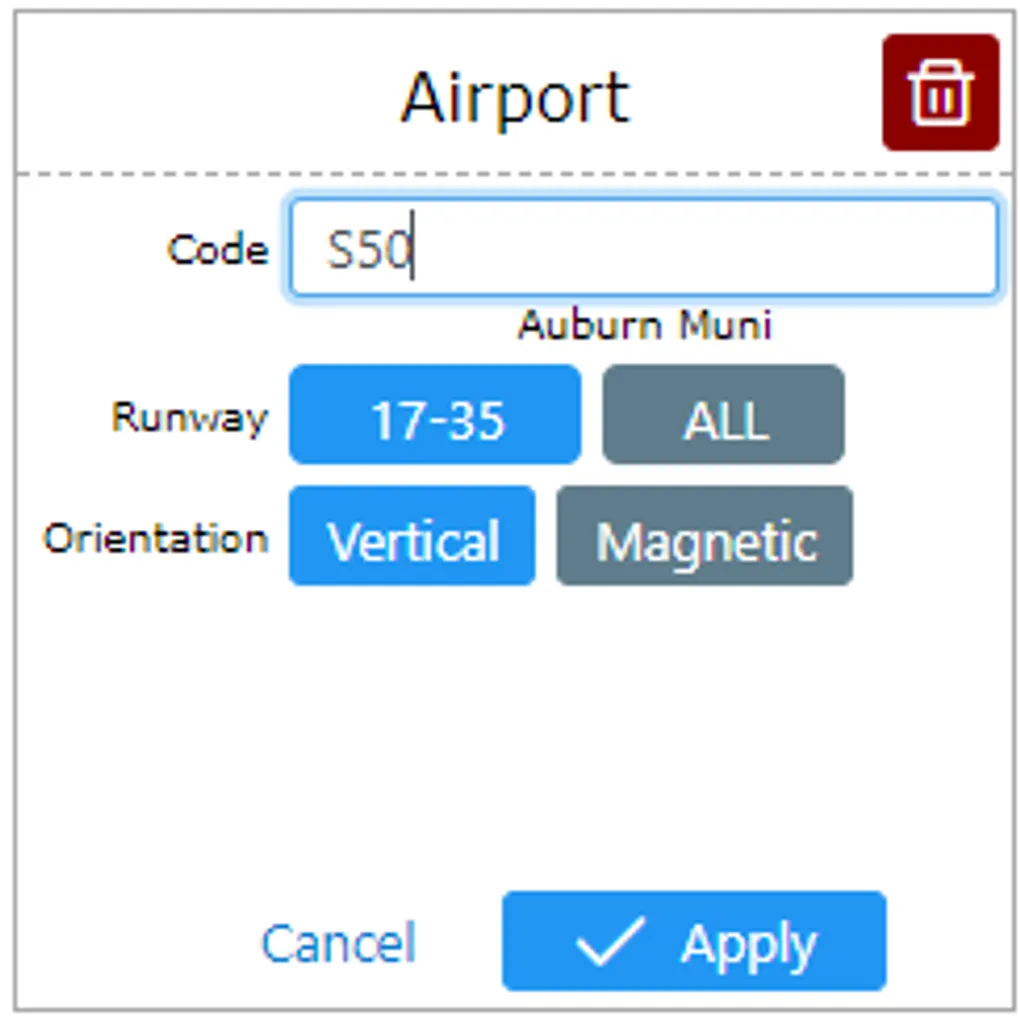Select the ALL runways option

point(723,415)
